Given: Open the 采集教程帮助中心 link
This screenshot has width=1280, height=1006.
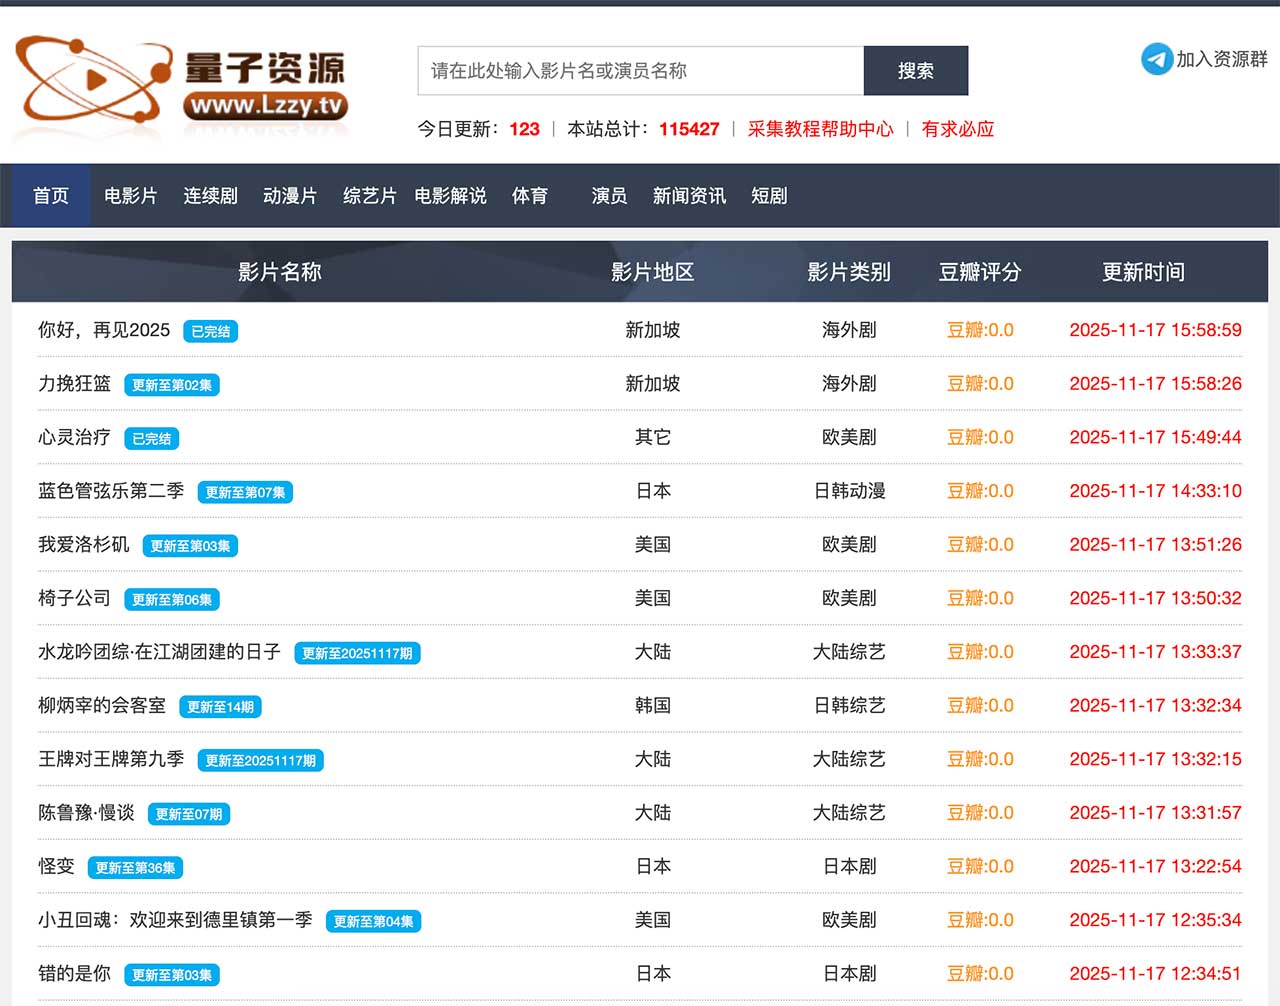Looking at the screenshot, I should coord(820,129).
